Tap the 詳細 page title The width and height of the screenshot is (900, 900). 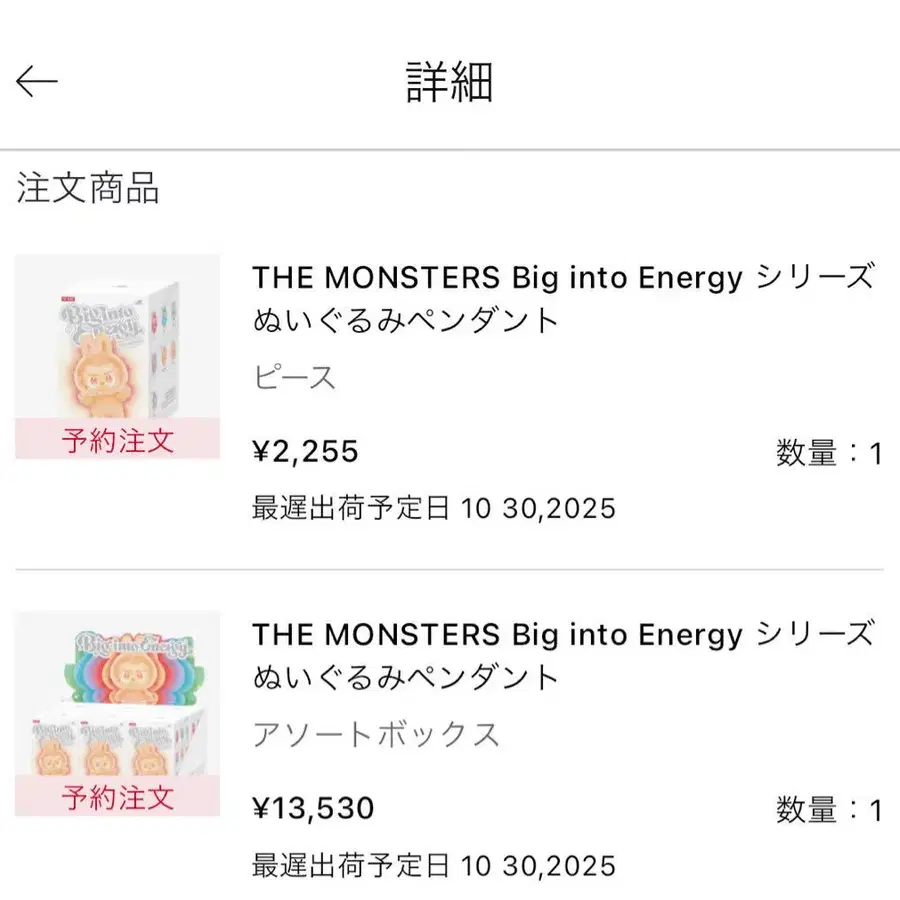pyautogui.click(x=449, y=82)
